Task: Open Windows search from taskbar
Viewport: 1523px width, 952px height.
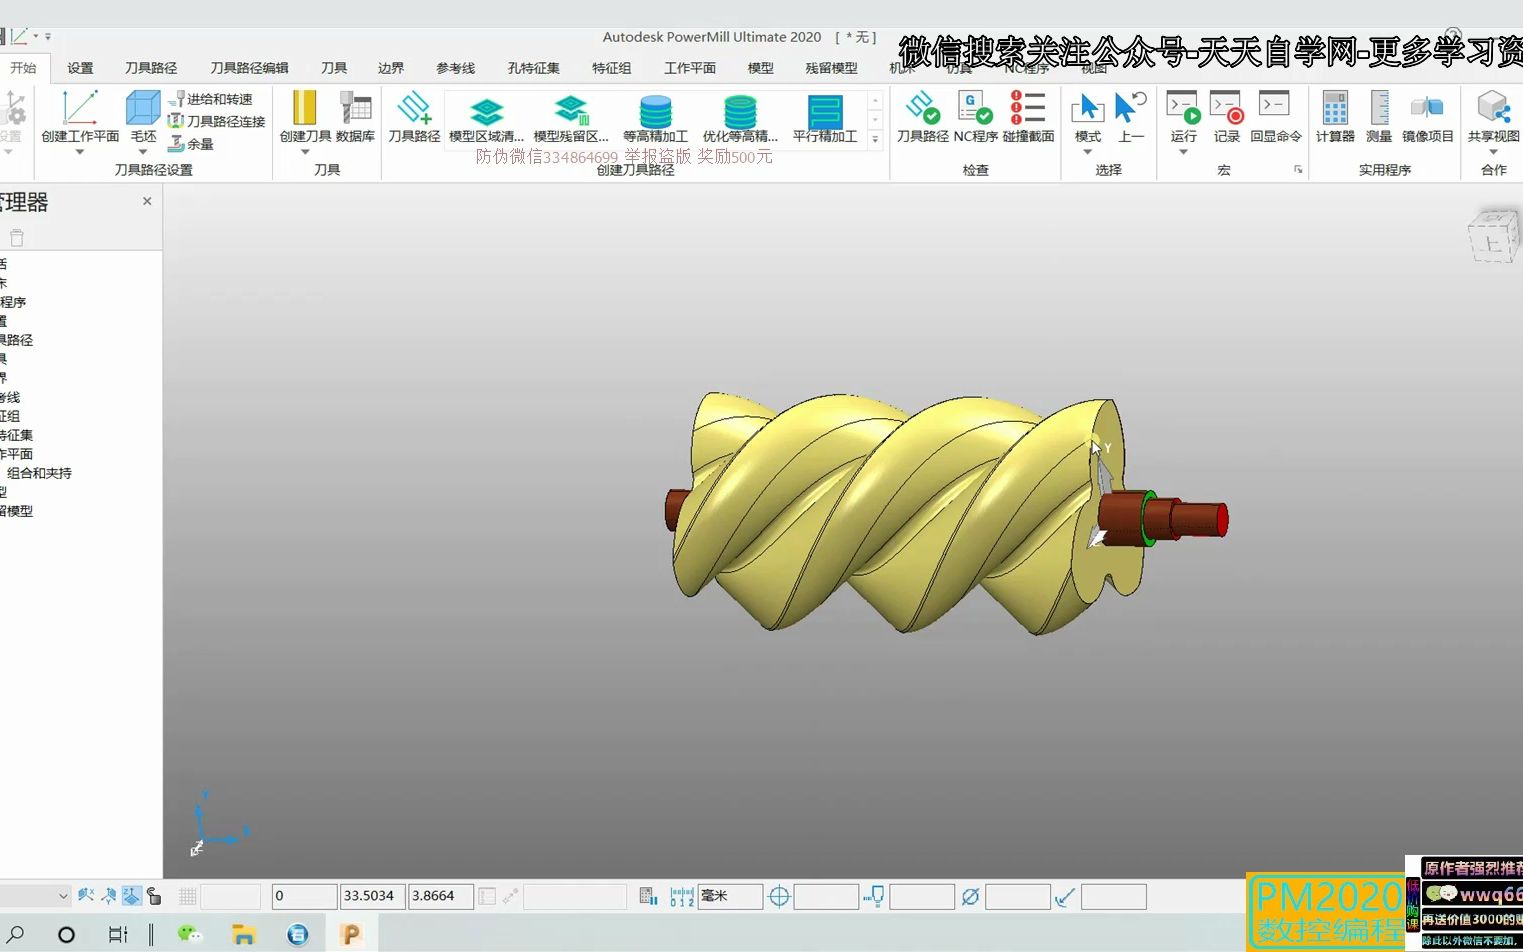Action: coord(16,934)
